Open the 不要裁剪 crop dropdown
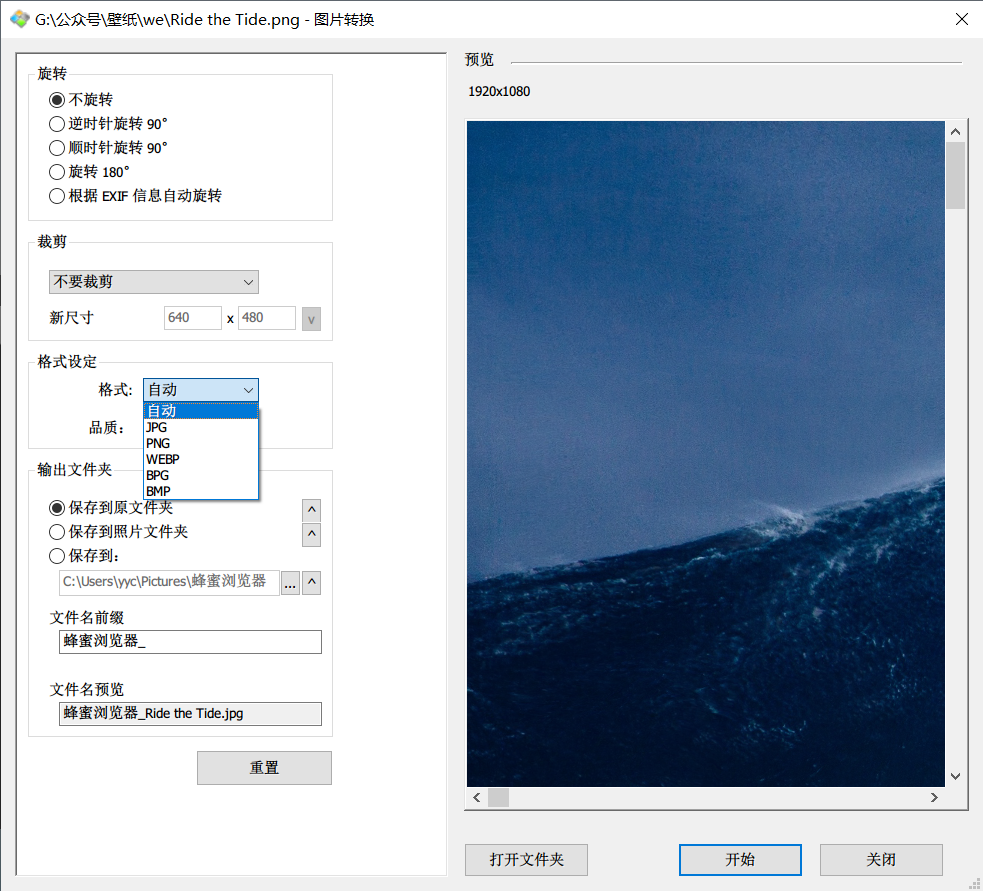The width and height of the screenshot is (983, 891). click(x=153, y=282)
